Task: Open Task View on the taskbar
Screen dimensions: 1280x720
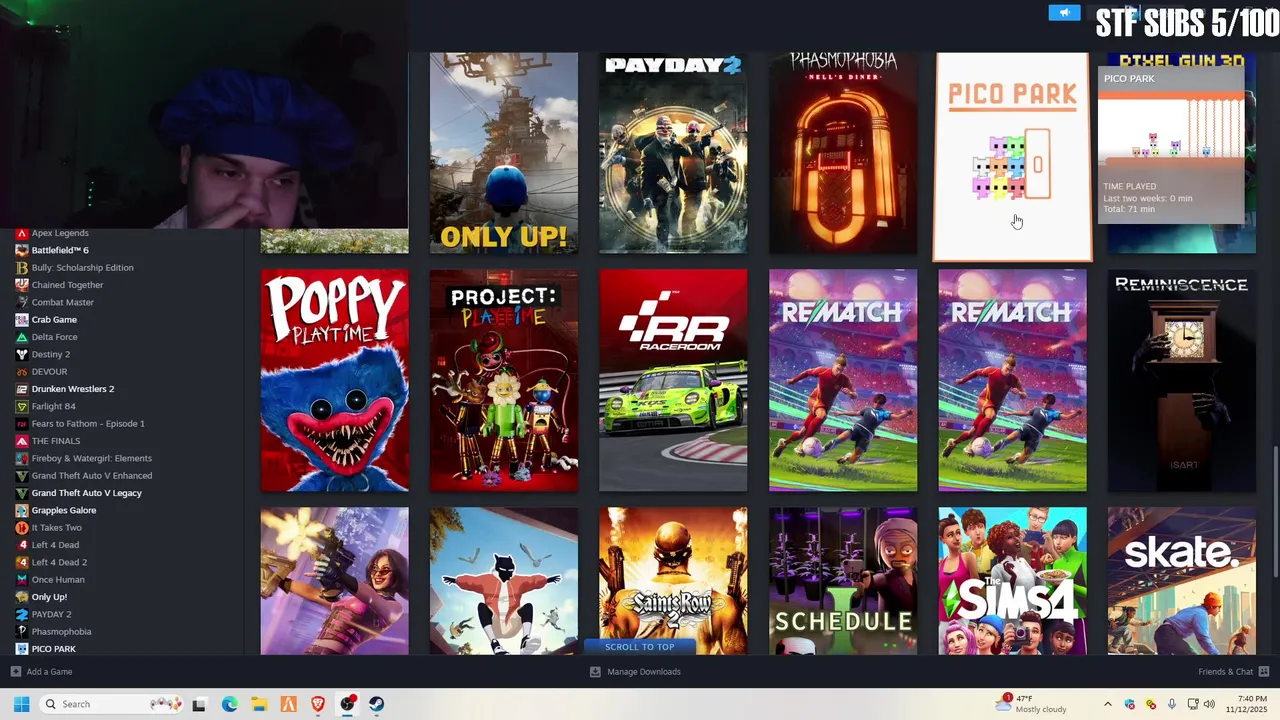Action: (x=199, y=704)
